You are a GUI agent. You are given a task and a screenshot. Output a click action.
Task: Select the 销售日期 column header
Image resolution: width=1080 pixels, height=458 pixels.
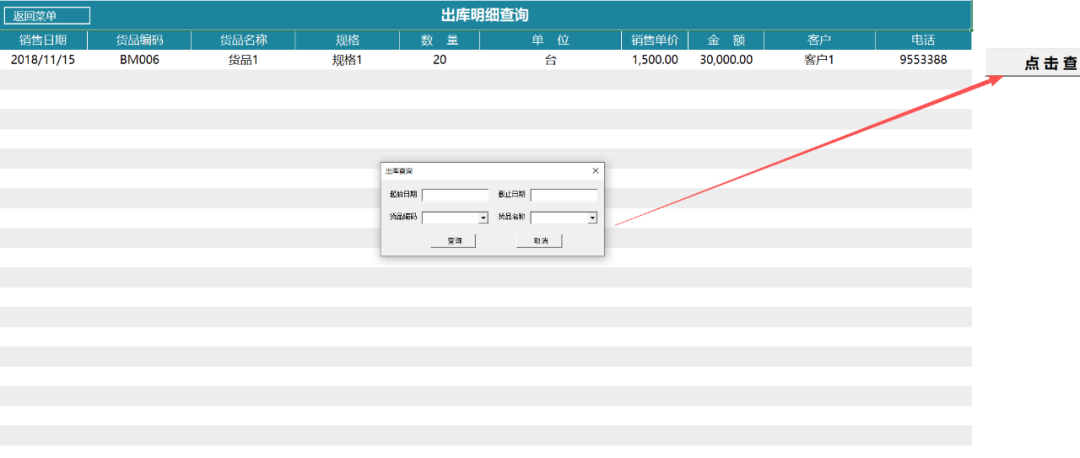point(43,40)
